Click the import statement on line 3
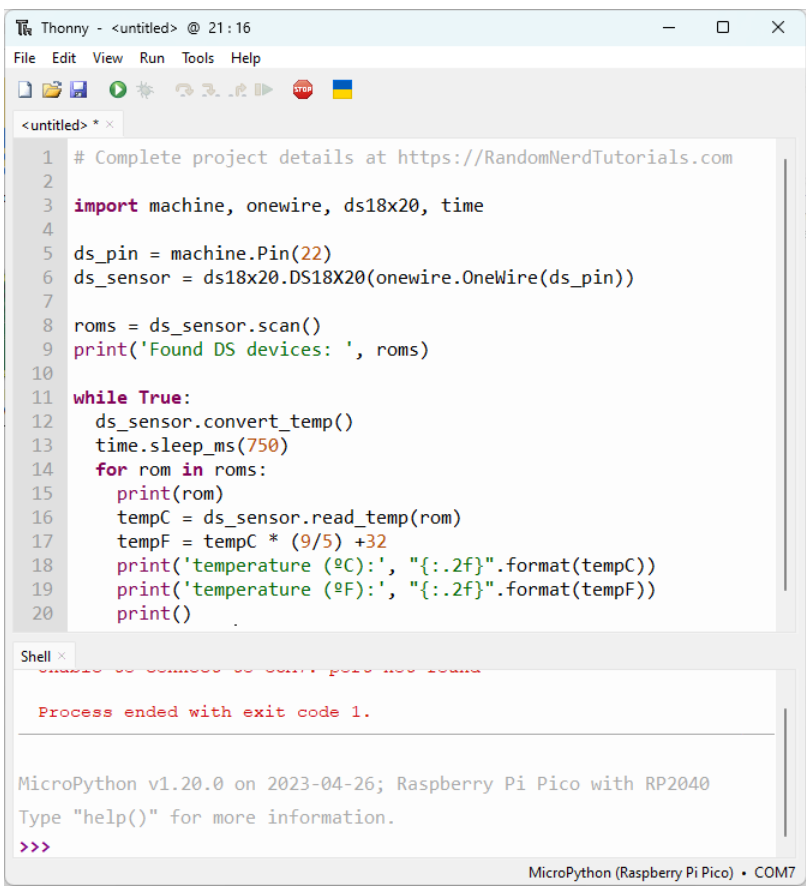The height and width of the screenshot is (888, 808). 278,206
